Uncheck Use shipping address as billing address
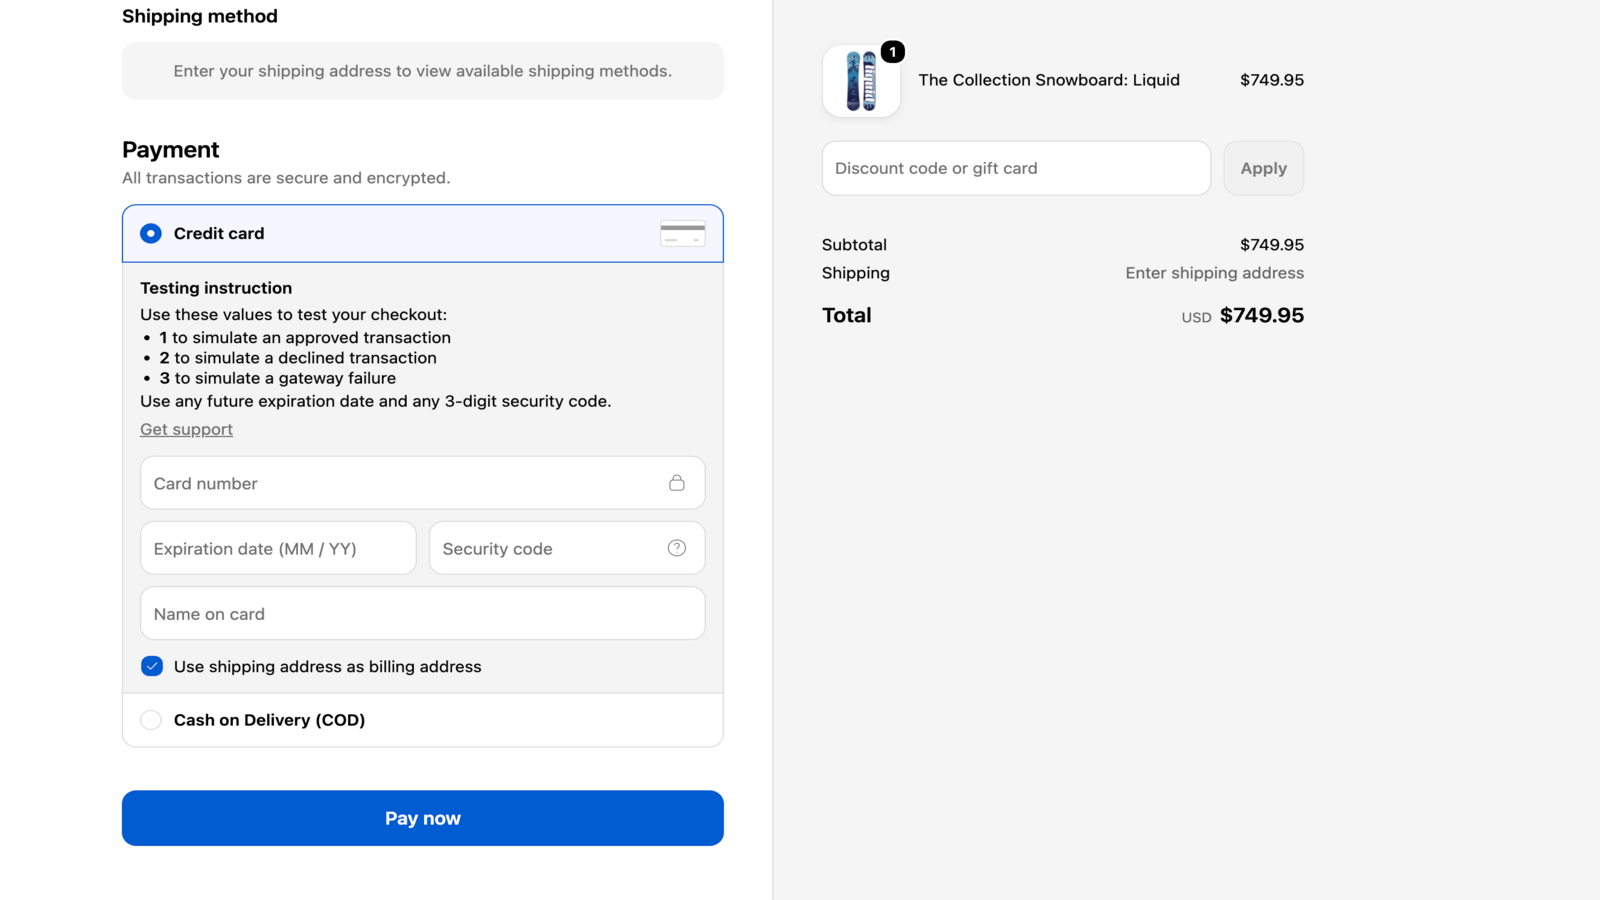Screen dimensions: 1600x900 (x=152, y=666)
